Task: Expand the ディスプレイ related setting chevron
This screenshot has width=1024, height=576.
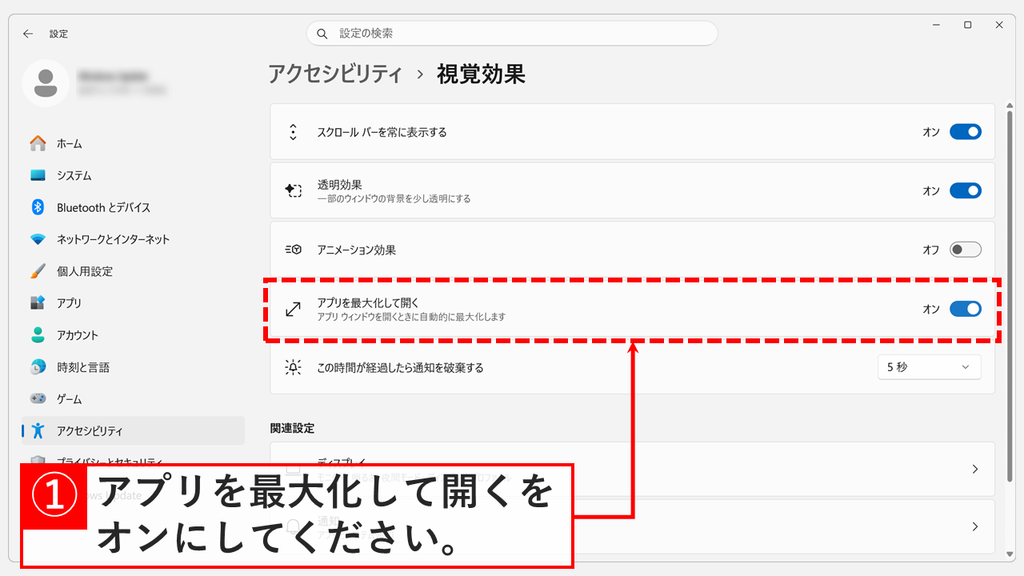Action: click(975, 469)
